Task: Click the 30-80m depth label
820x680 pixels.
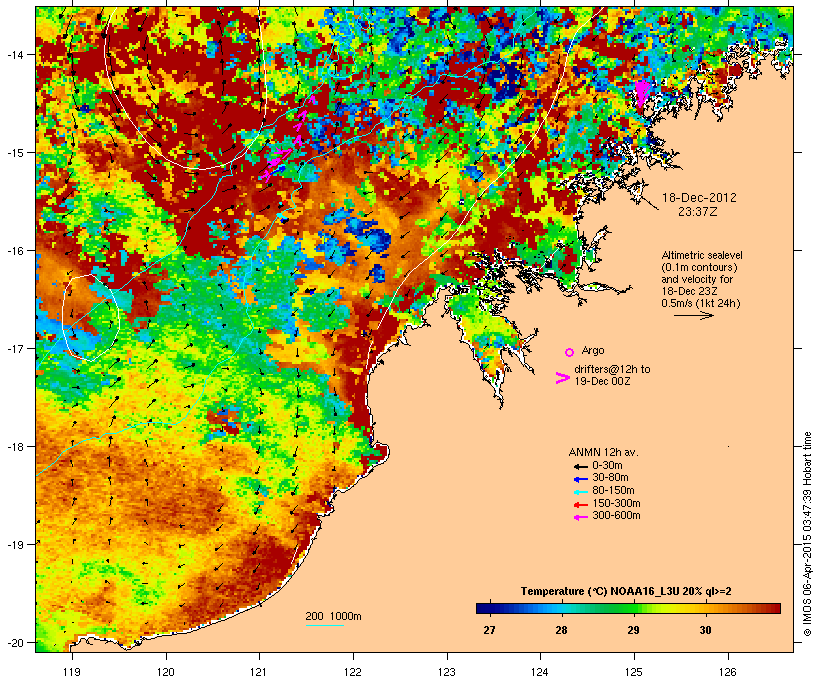Action: [610, 478]
